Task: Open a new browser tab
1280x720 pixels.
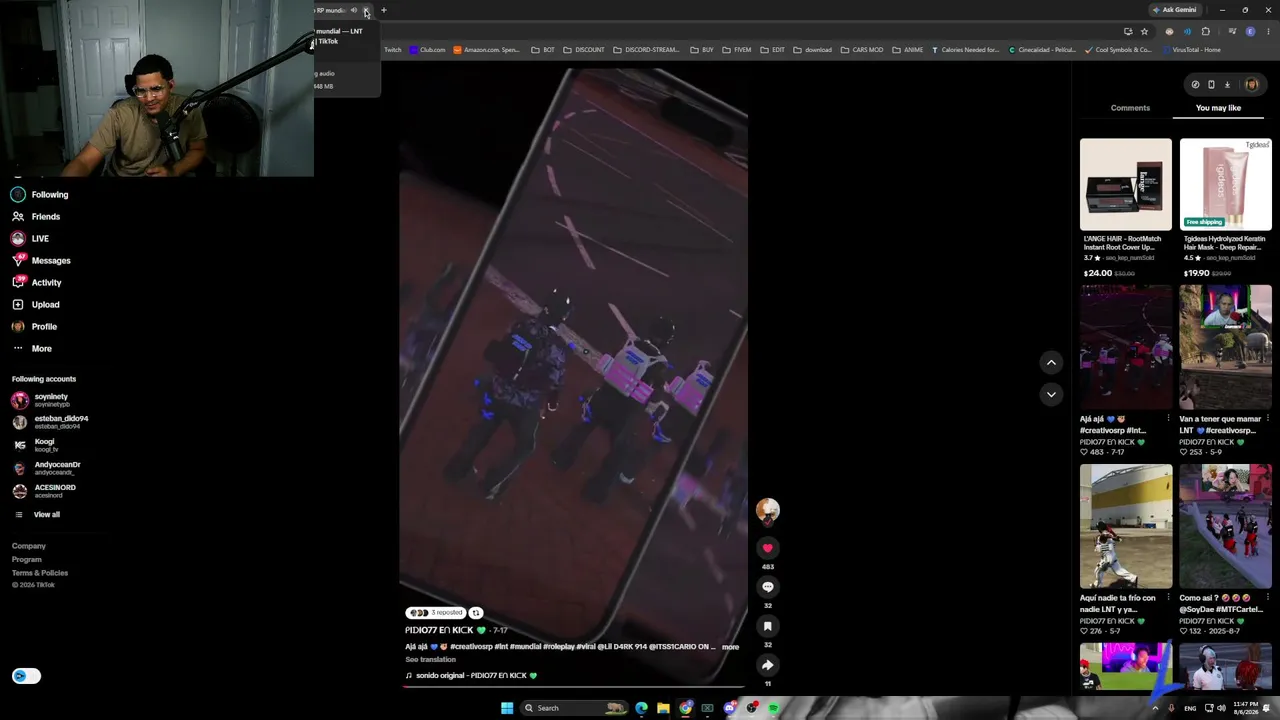Action: tap(383, 10)
